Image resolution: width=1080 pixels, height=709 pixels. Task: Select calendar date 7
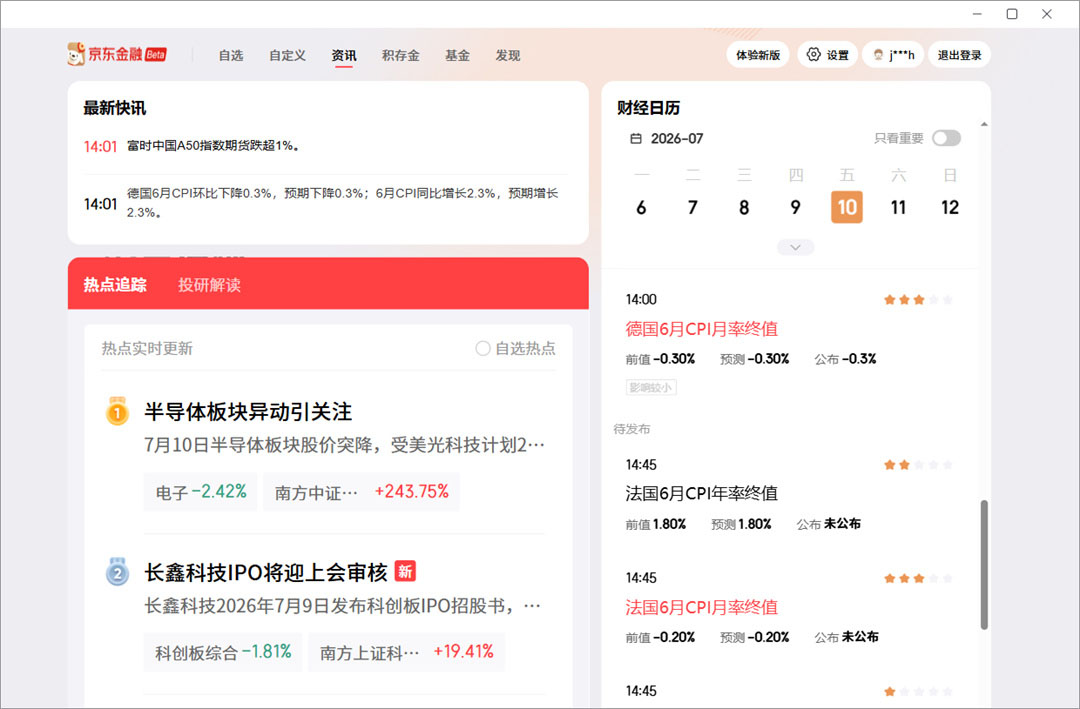click(693, 207)
